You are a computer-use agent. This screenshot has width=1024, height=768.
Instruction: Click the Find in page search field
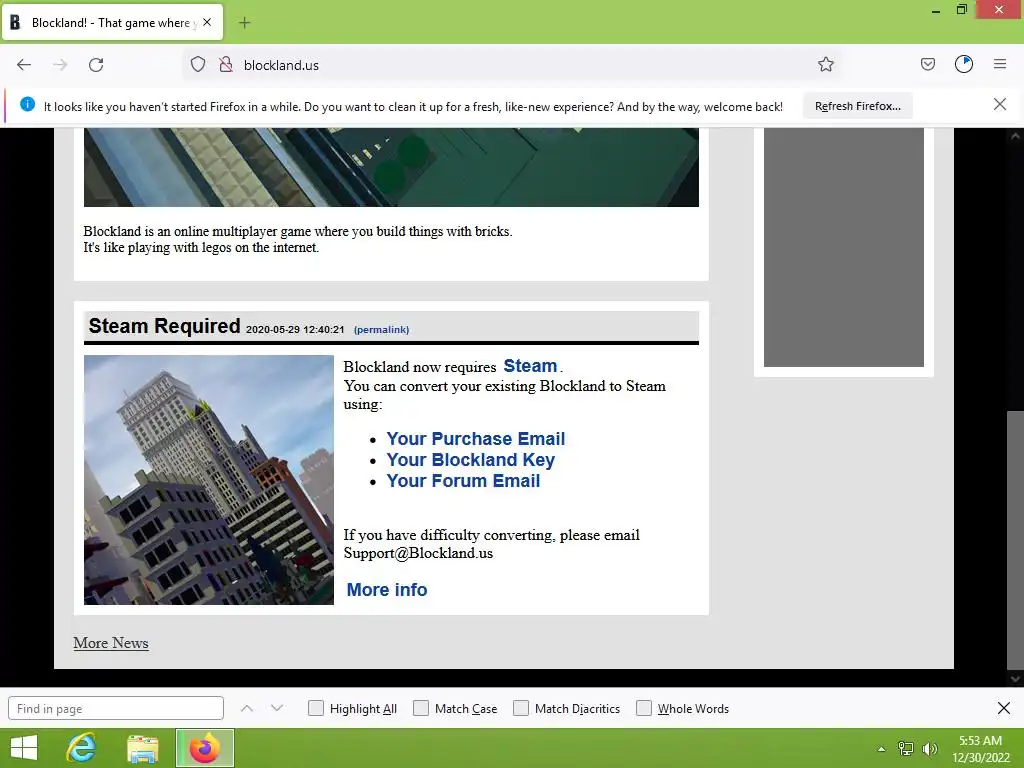(116, 709)
